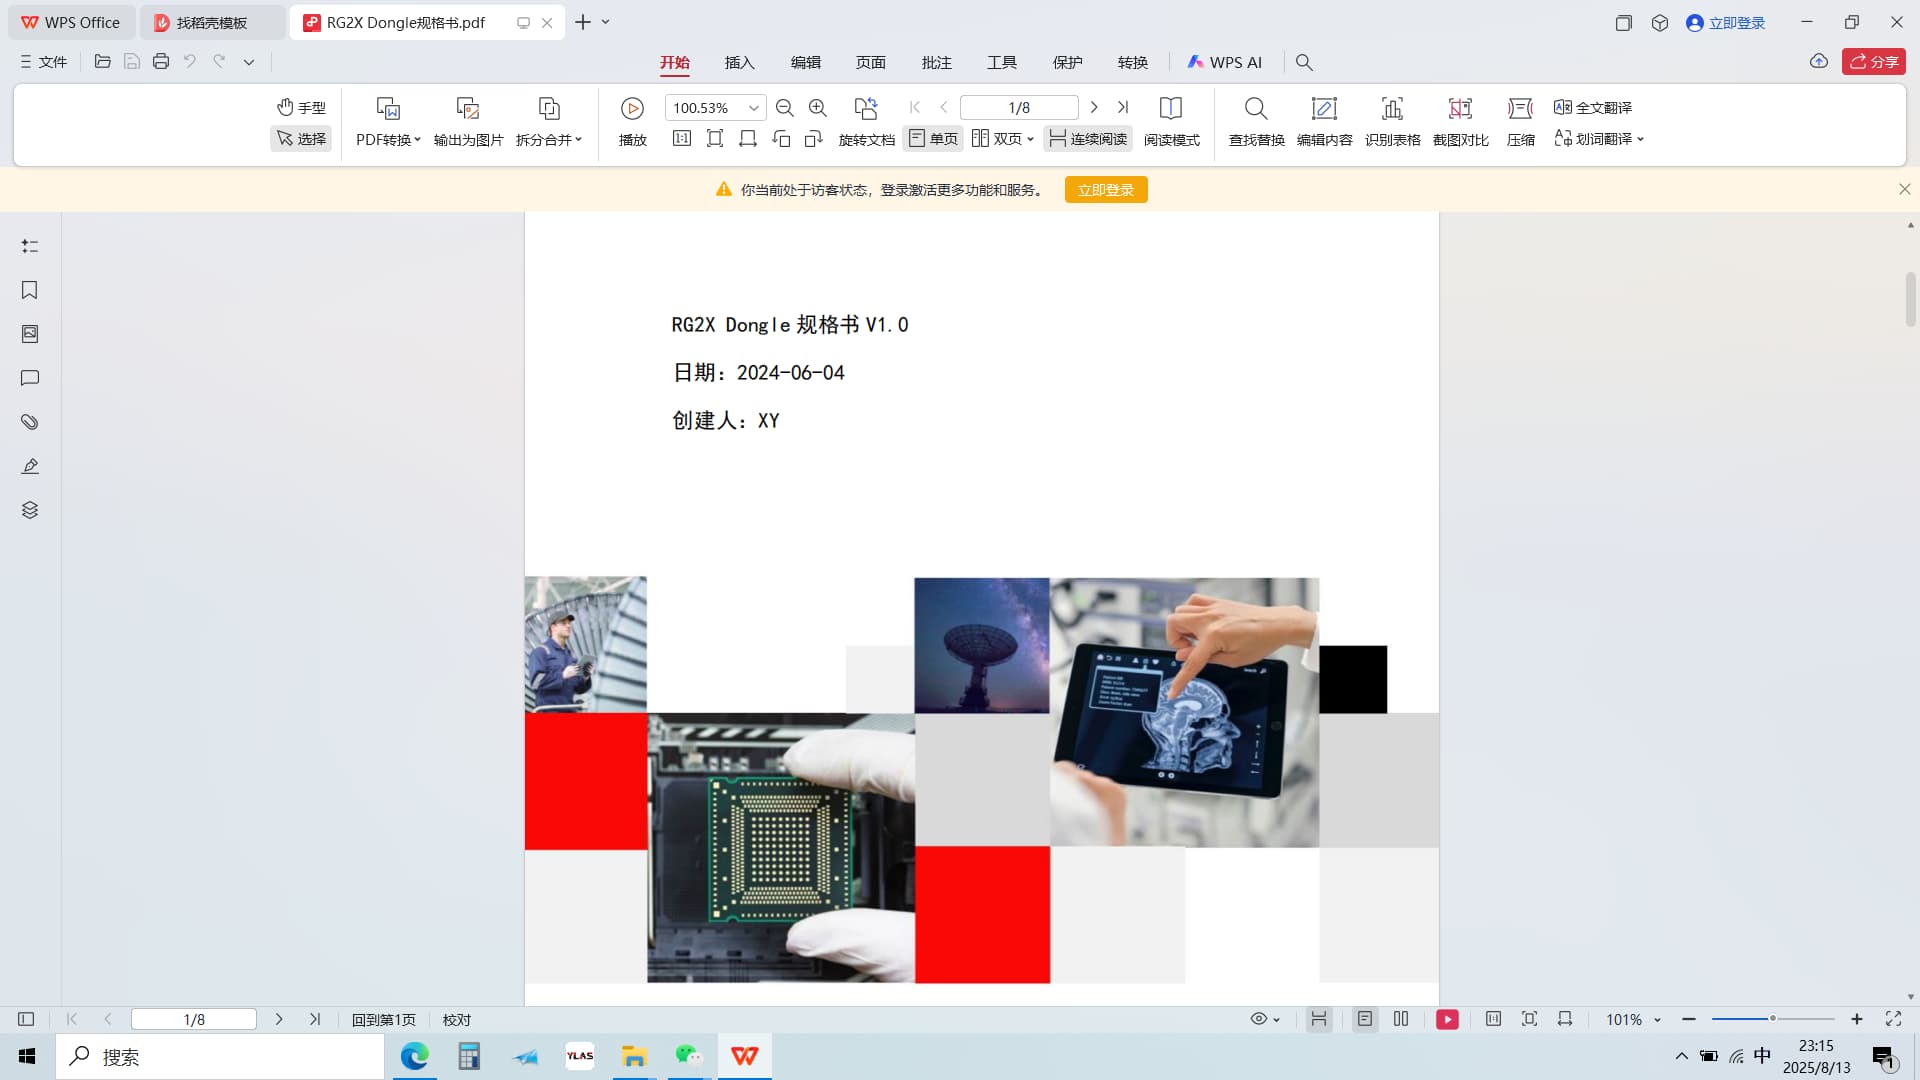Open the attachments paperclip icon in sidebar
Screen dimensions: 1920x1080
point(30,422)
